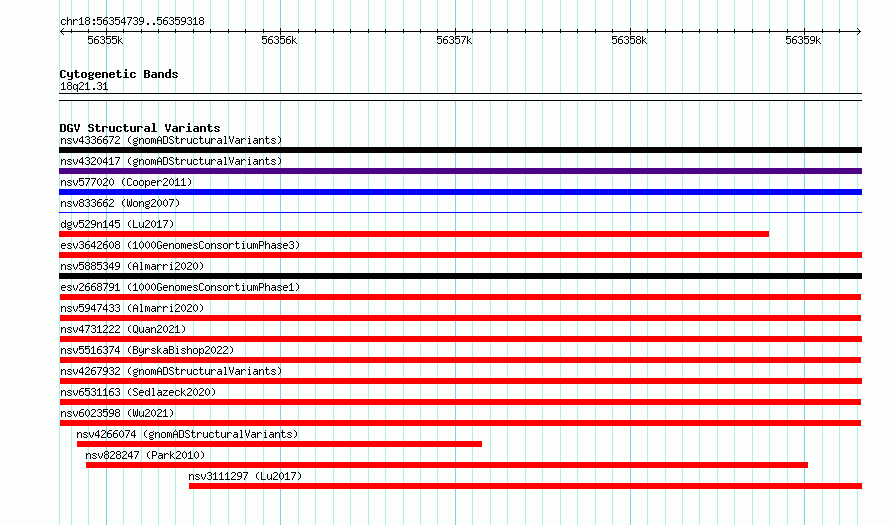The width and height of the screenshot is (890, 525).
Task: Click the short red bar under nsv4266074
Action: (x=279, y=444)
